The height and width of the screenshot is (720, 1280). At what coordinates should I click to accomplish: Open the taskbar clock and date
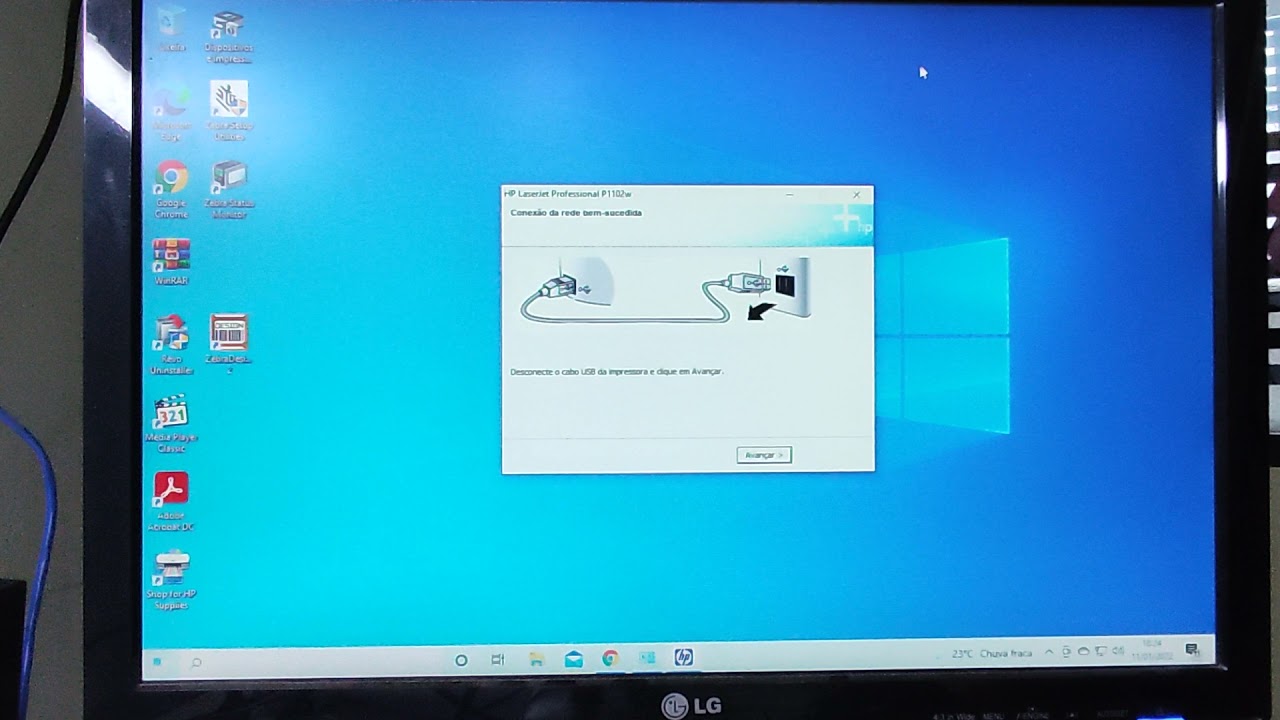pos(1152,650)
